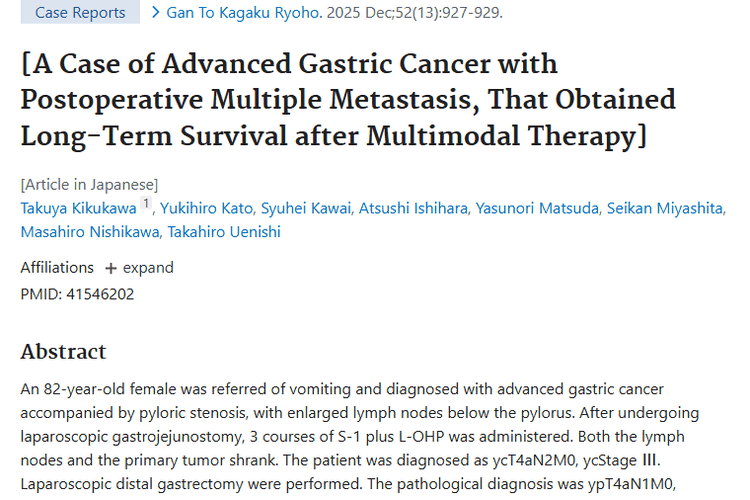Click the chevron arrow before the journal name
The width and height of the screenshot is (750, 500).
(x=156, y=13)
